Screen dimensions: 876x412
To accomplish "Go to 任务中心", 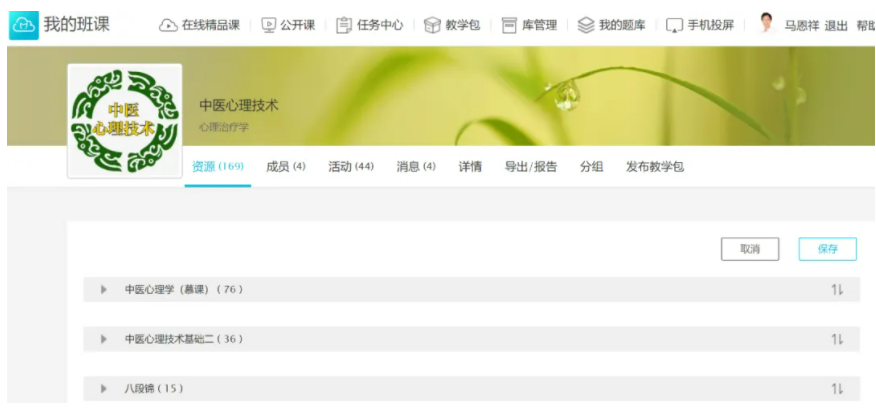I will [369, 25].
